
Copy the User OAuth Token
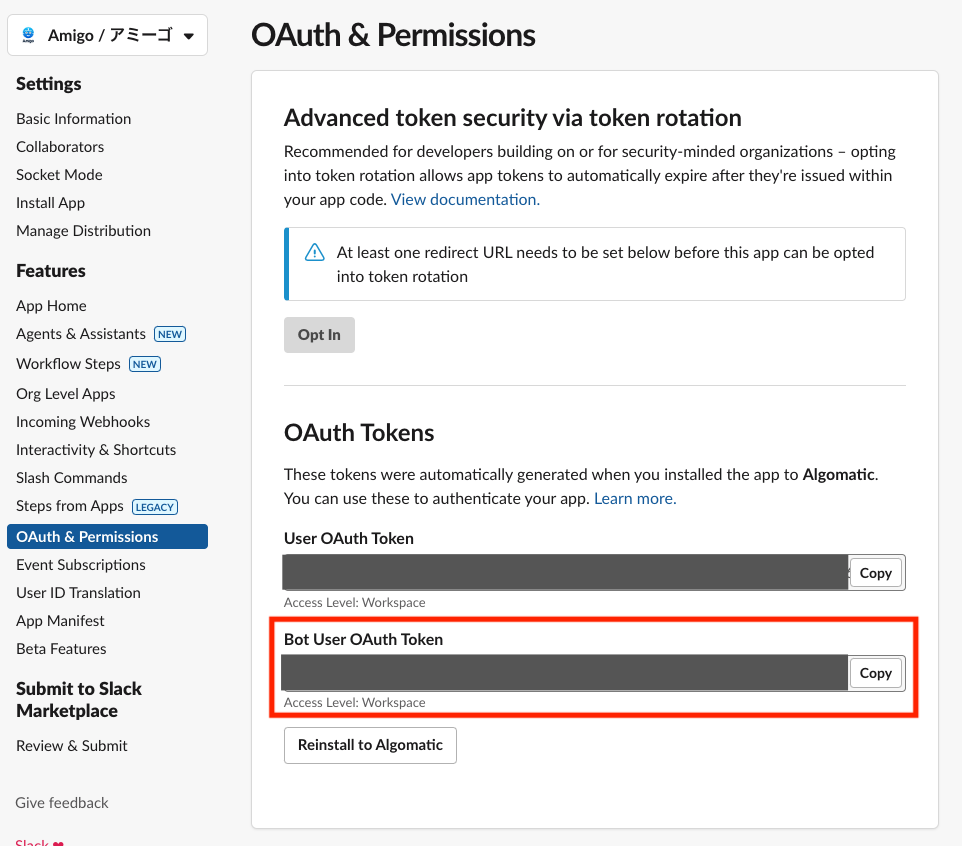[x=875, y=573]
